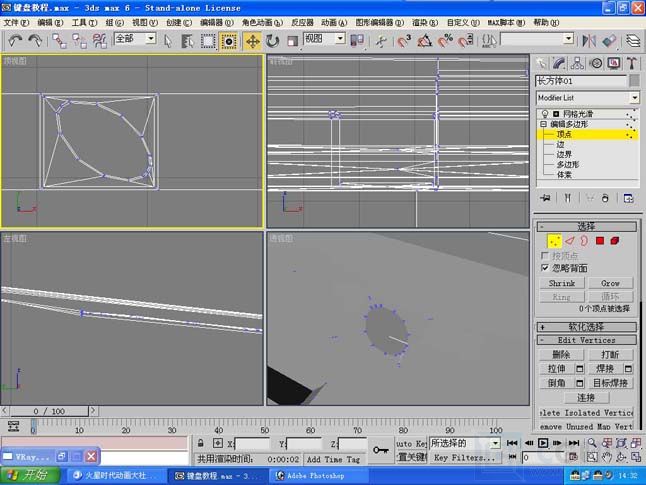Click the object color swatch beside 长方体01
This screenshot has height=485, width=646.
click(634, 80)
